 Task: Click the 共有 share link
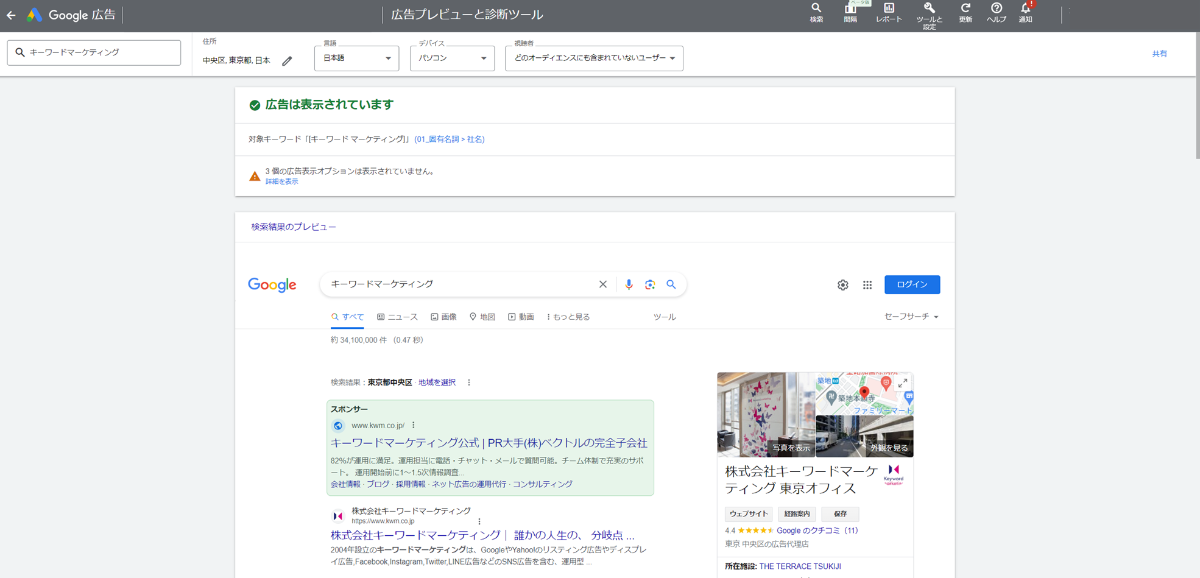(1159, 53)
